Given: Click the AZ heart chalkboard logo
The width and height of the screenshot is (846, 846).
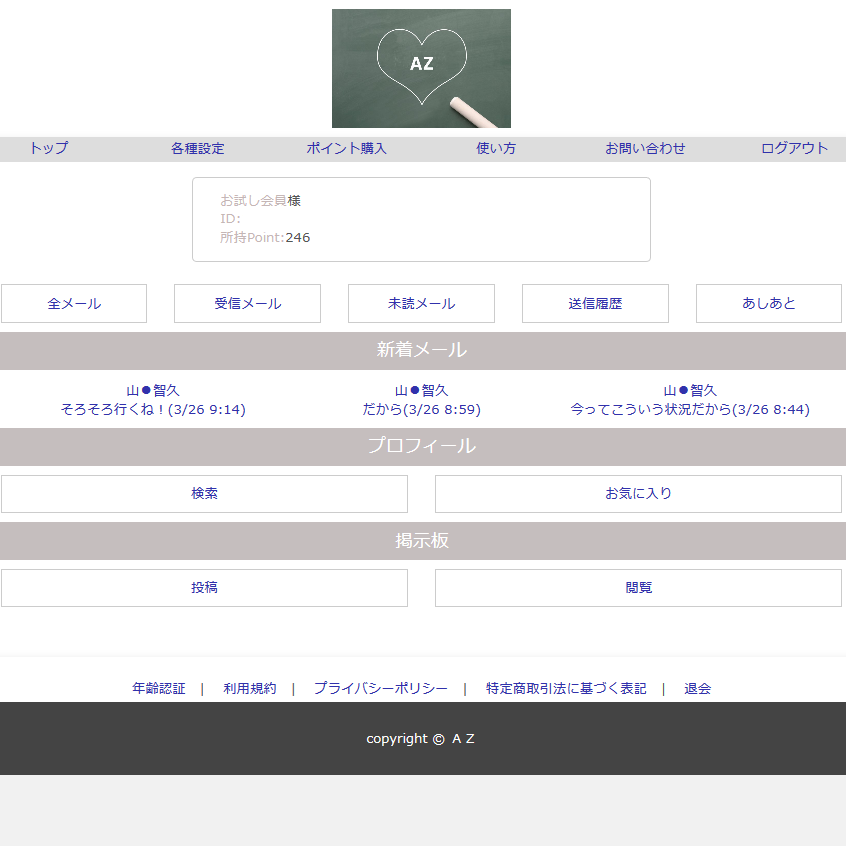Looking at the screenshot, I should point(421,69).
